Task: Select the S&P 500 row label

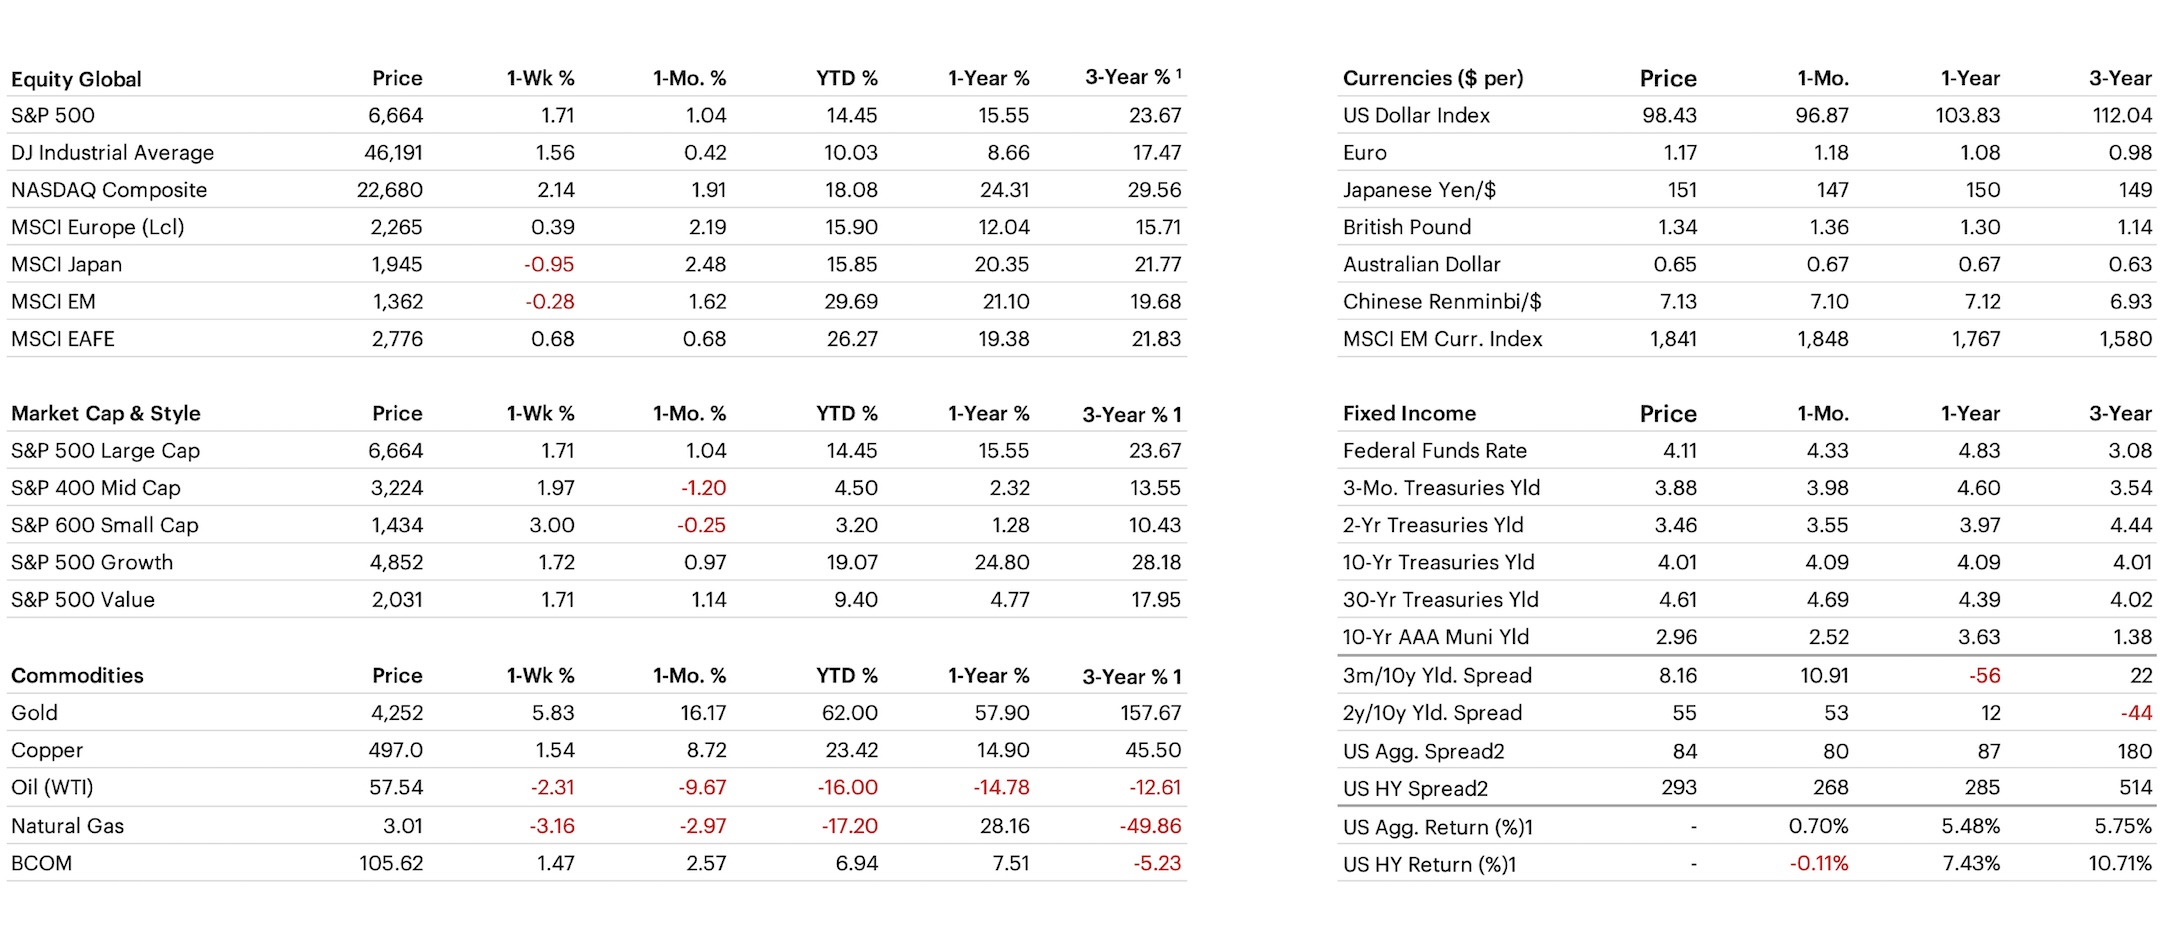Action: [x=53, y=115]
